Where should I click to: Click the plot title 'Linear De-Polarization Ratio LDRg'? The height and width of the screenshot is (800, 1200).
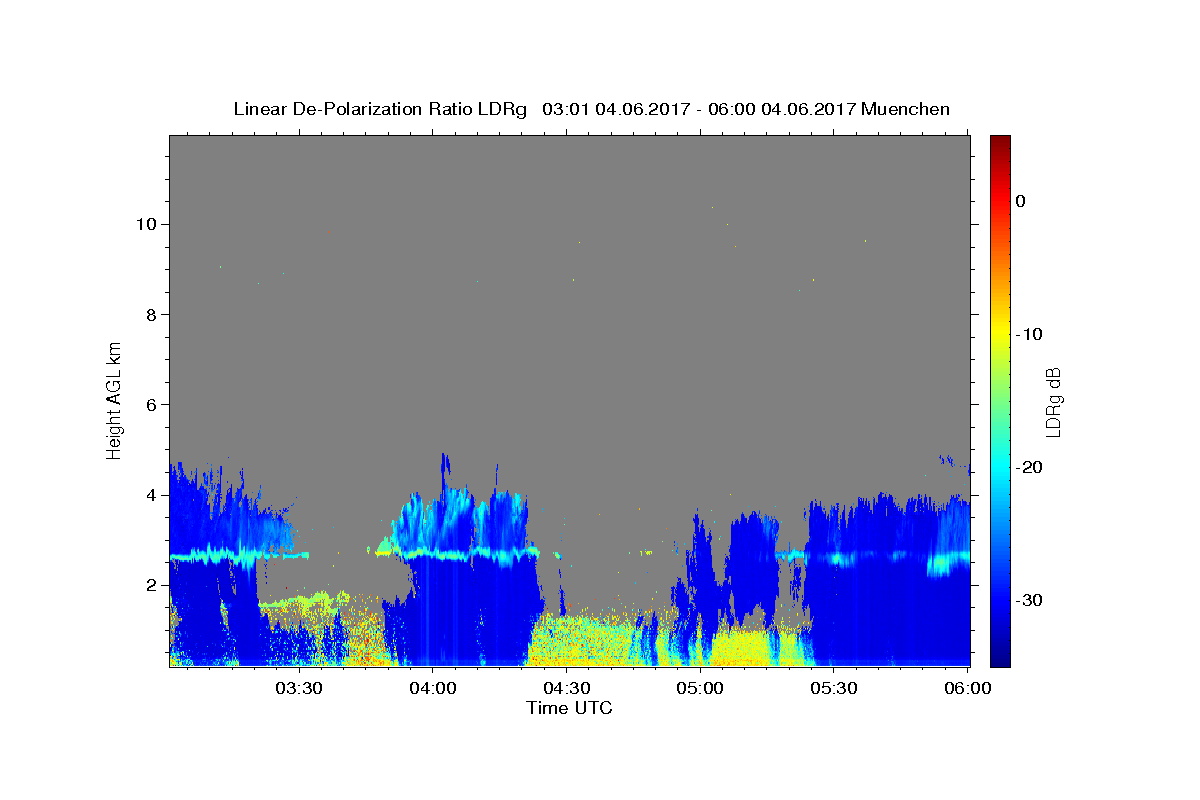(379, 109)
